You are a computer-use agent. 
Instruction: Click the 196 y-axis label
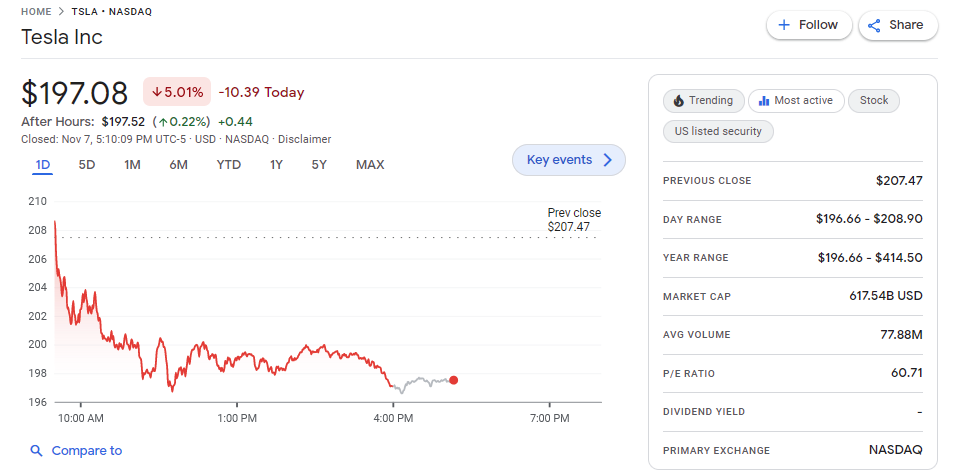(x=38, y=402)
